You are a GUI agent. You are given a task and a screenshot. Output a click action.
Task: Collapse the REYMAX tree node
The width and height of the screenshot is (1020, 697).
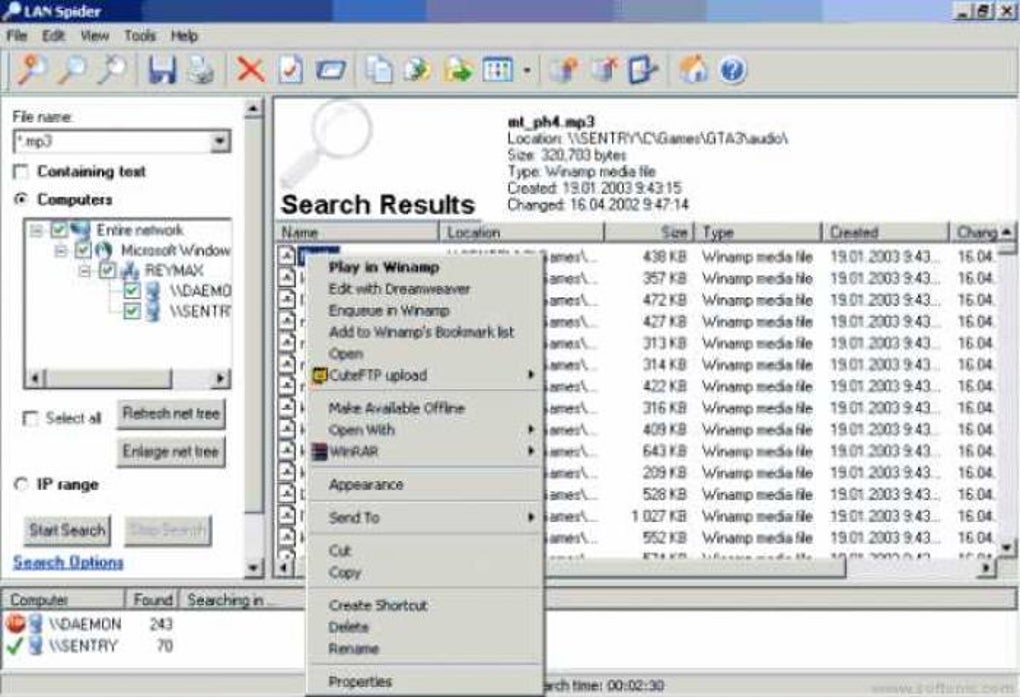(85, 271)
